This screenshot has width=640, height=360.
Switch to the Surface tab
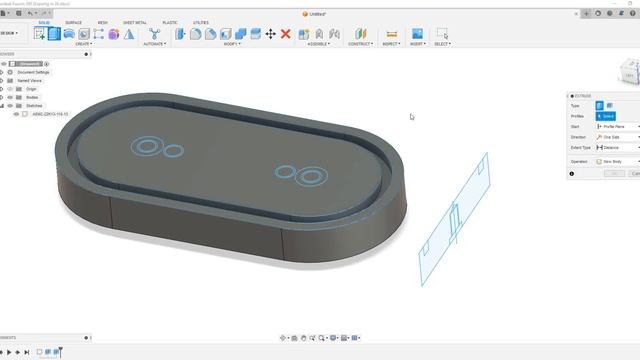73,22
